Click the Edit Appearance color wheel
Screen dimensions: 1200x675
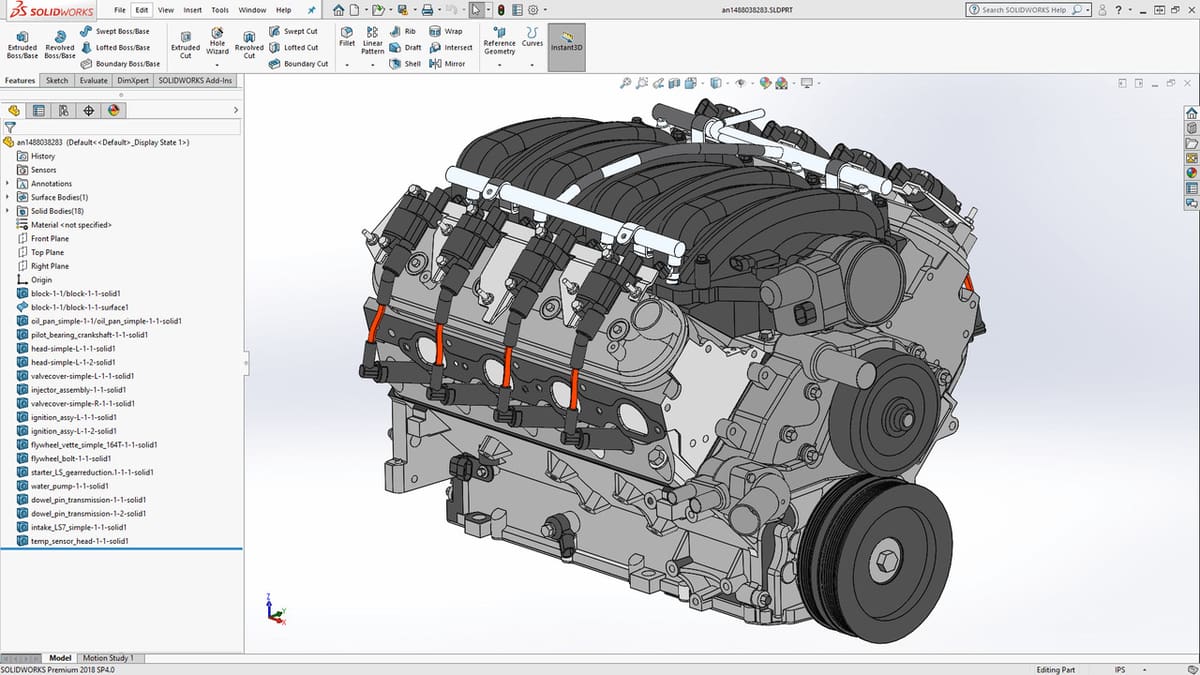pos(766,83)
